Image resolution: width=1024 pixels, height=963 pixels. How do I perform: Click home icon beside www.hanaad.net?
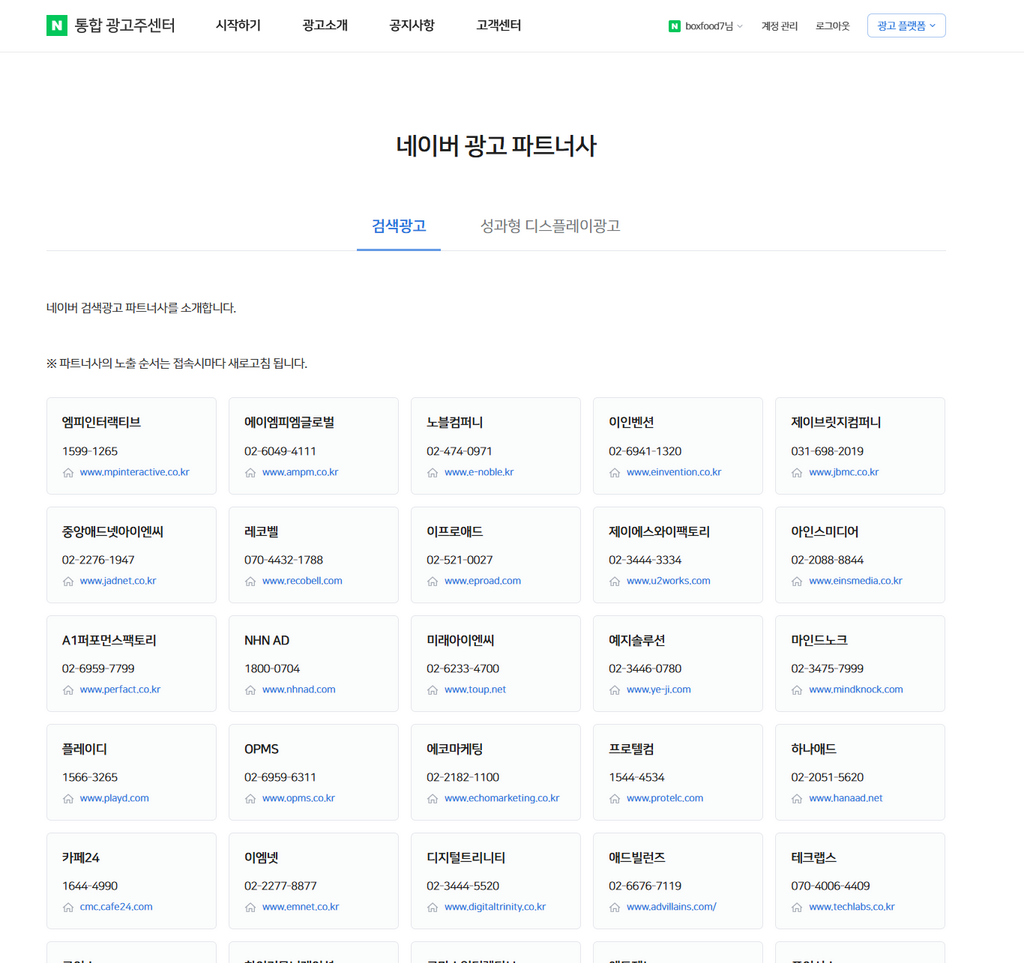(797, 798)
